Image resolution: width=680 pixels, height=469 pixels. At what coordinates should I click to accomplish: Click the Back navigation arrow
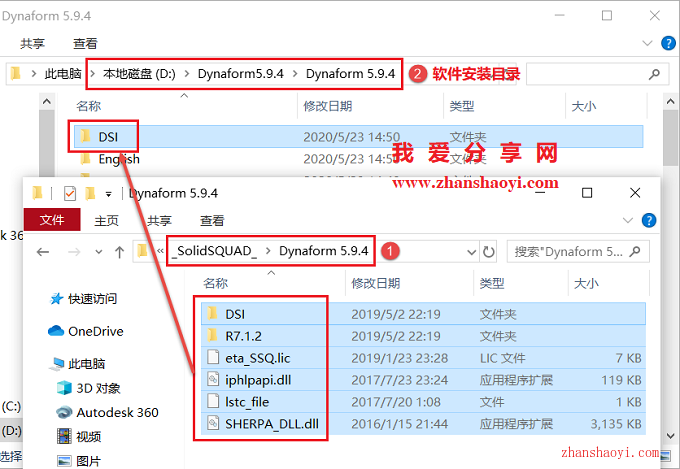[x=43, y=252]
